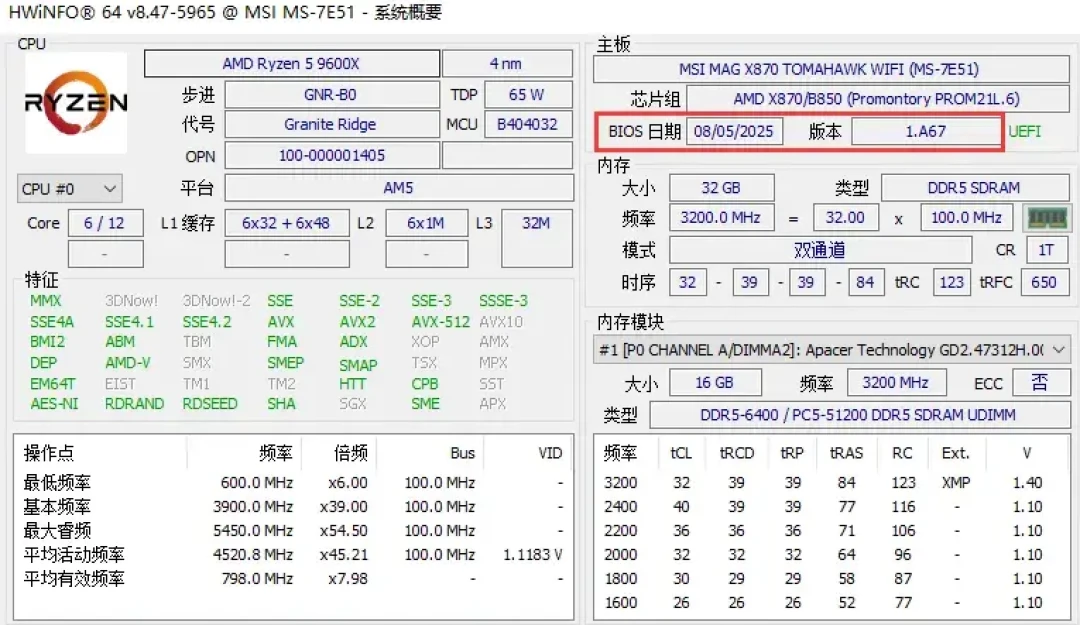Click the MSI MAG X870 TOMAHAWK WIFI motherboard field
The image size is (1080, 625).
tap(831, 69)
